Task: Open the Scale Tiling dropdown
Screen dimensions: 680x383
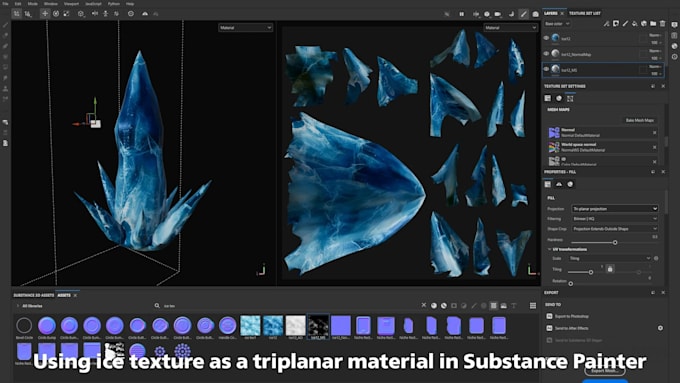Action: (609, 259)
